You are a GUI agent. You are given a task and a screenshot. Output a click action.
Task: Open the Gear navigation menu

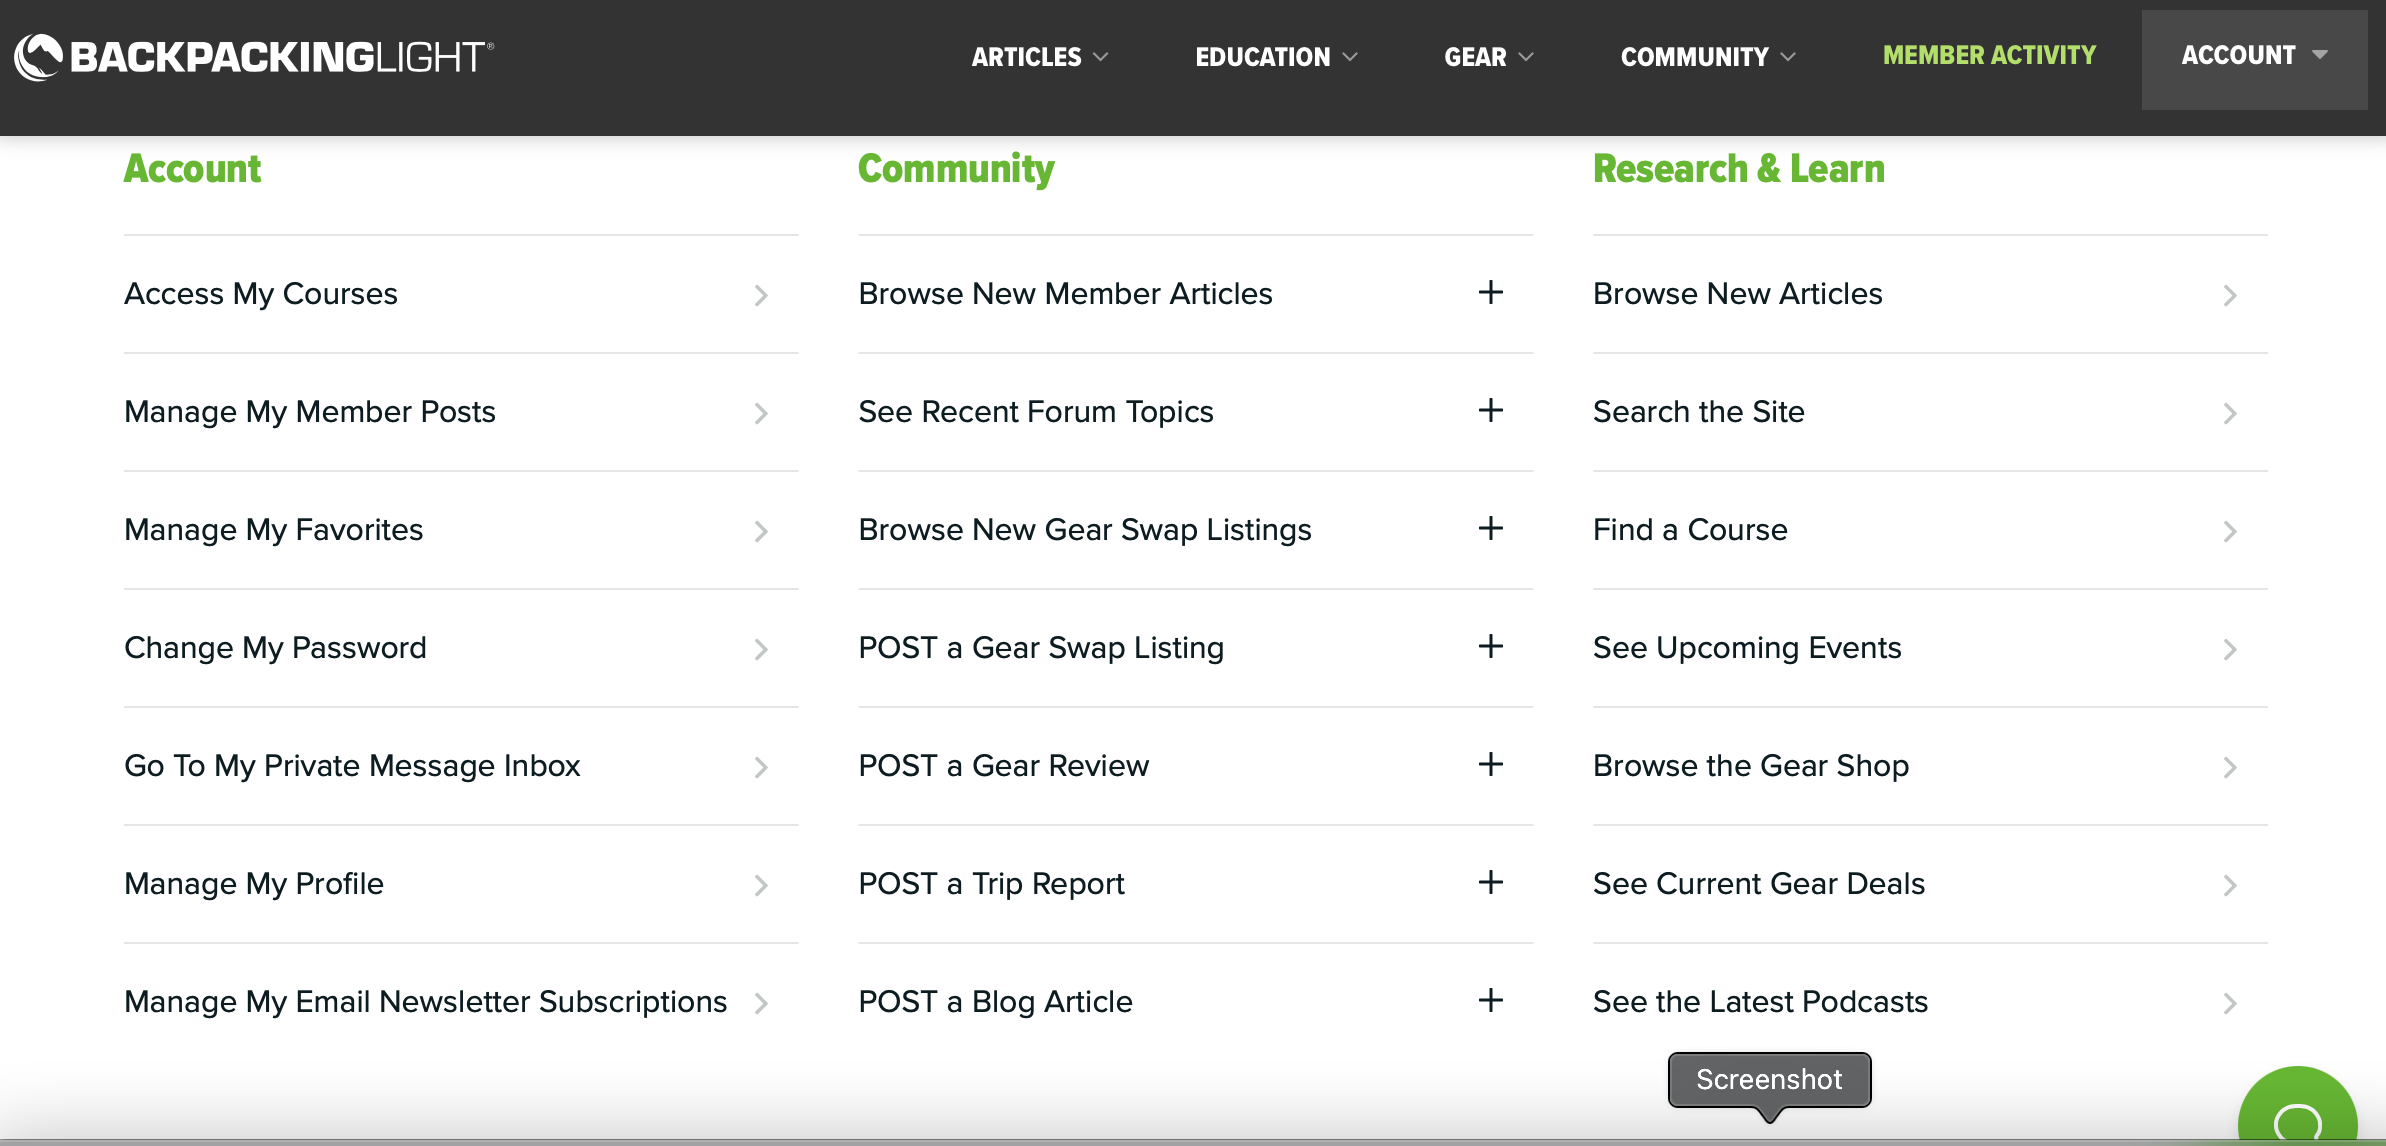[1489, 57]
